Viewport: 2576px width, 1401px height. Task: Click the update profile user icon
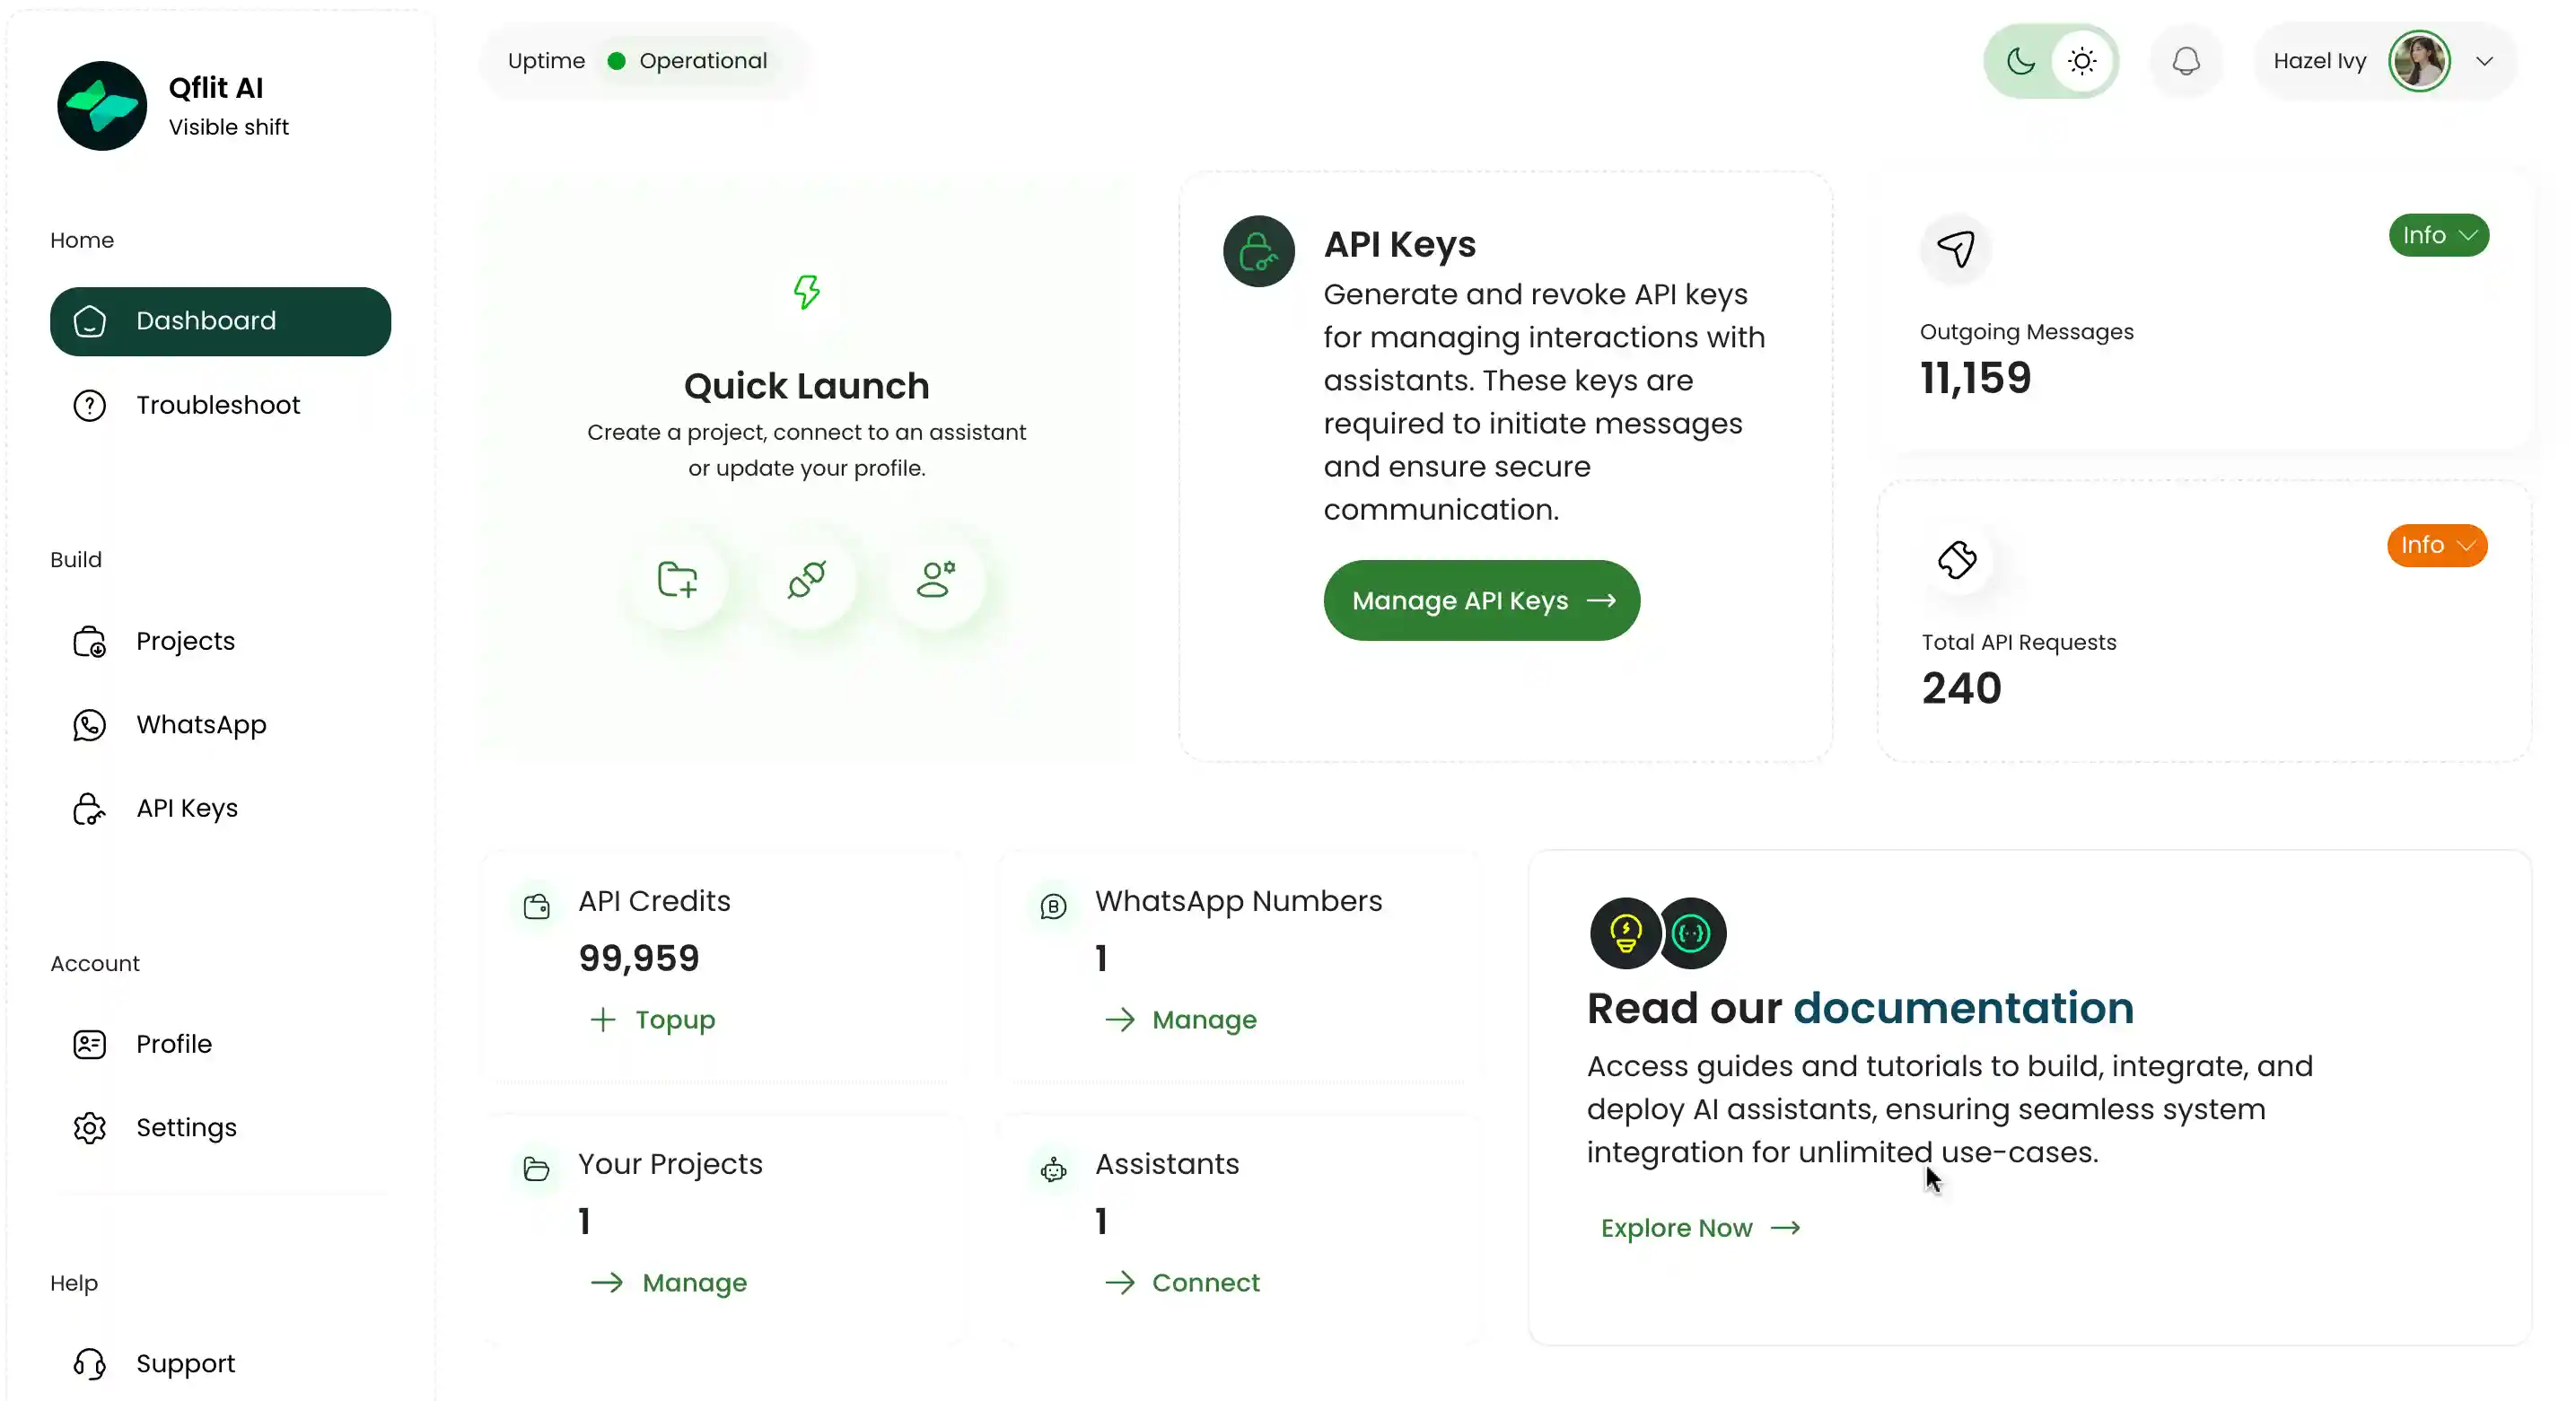tap(936, 579)
